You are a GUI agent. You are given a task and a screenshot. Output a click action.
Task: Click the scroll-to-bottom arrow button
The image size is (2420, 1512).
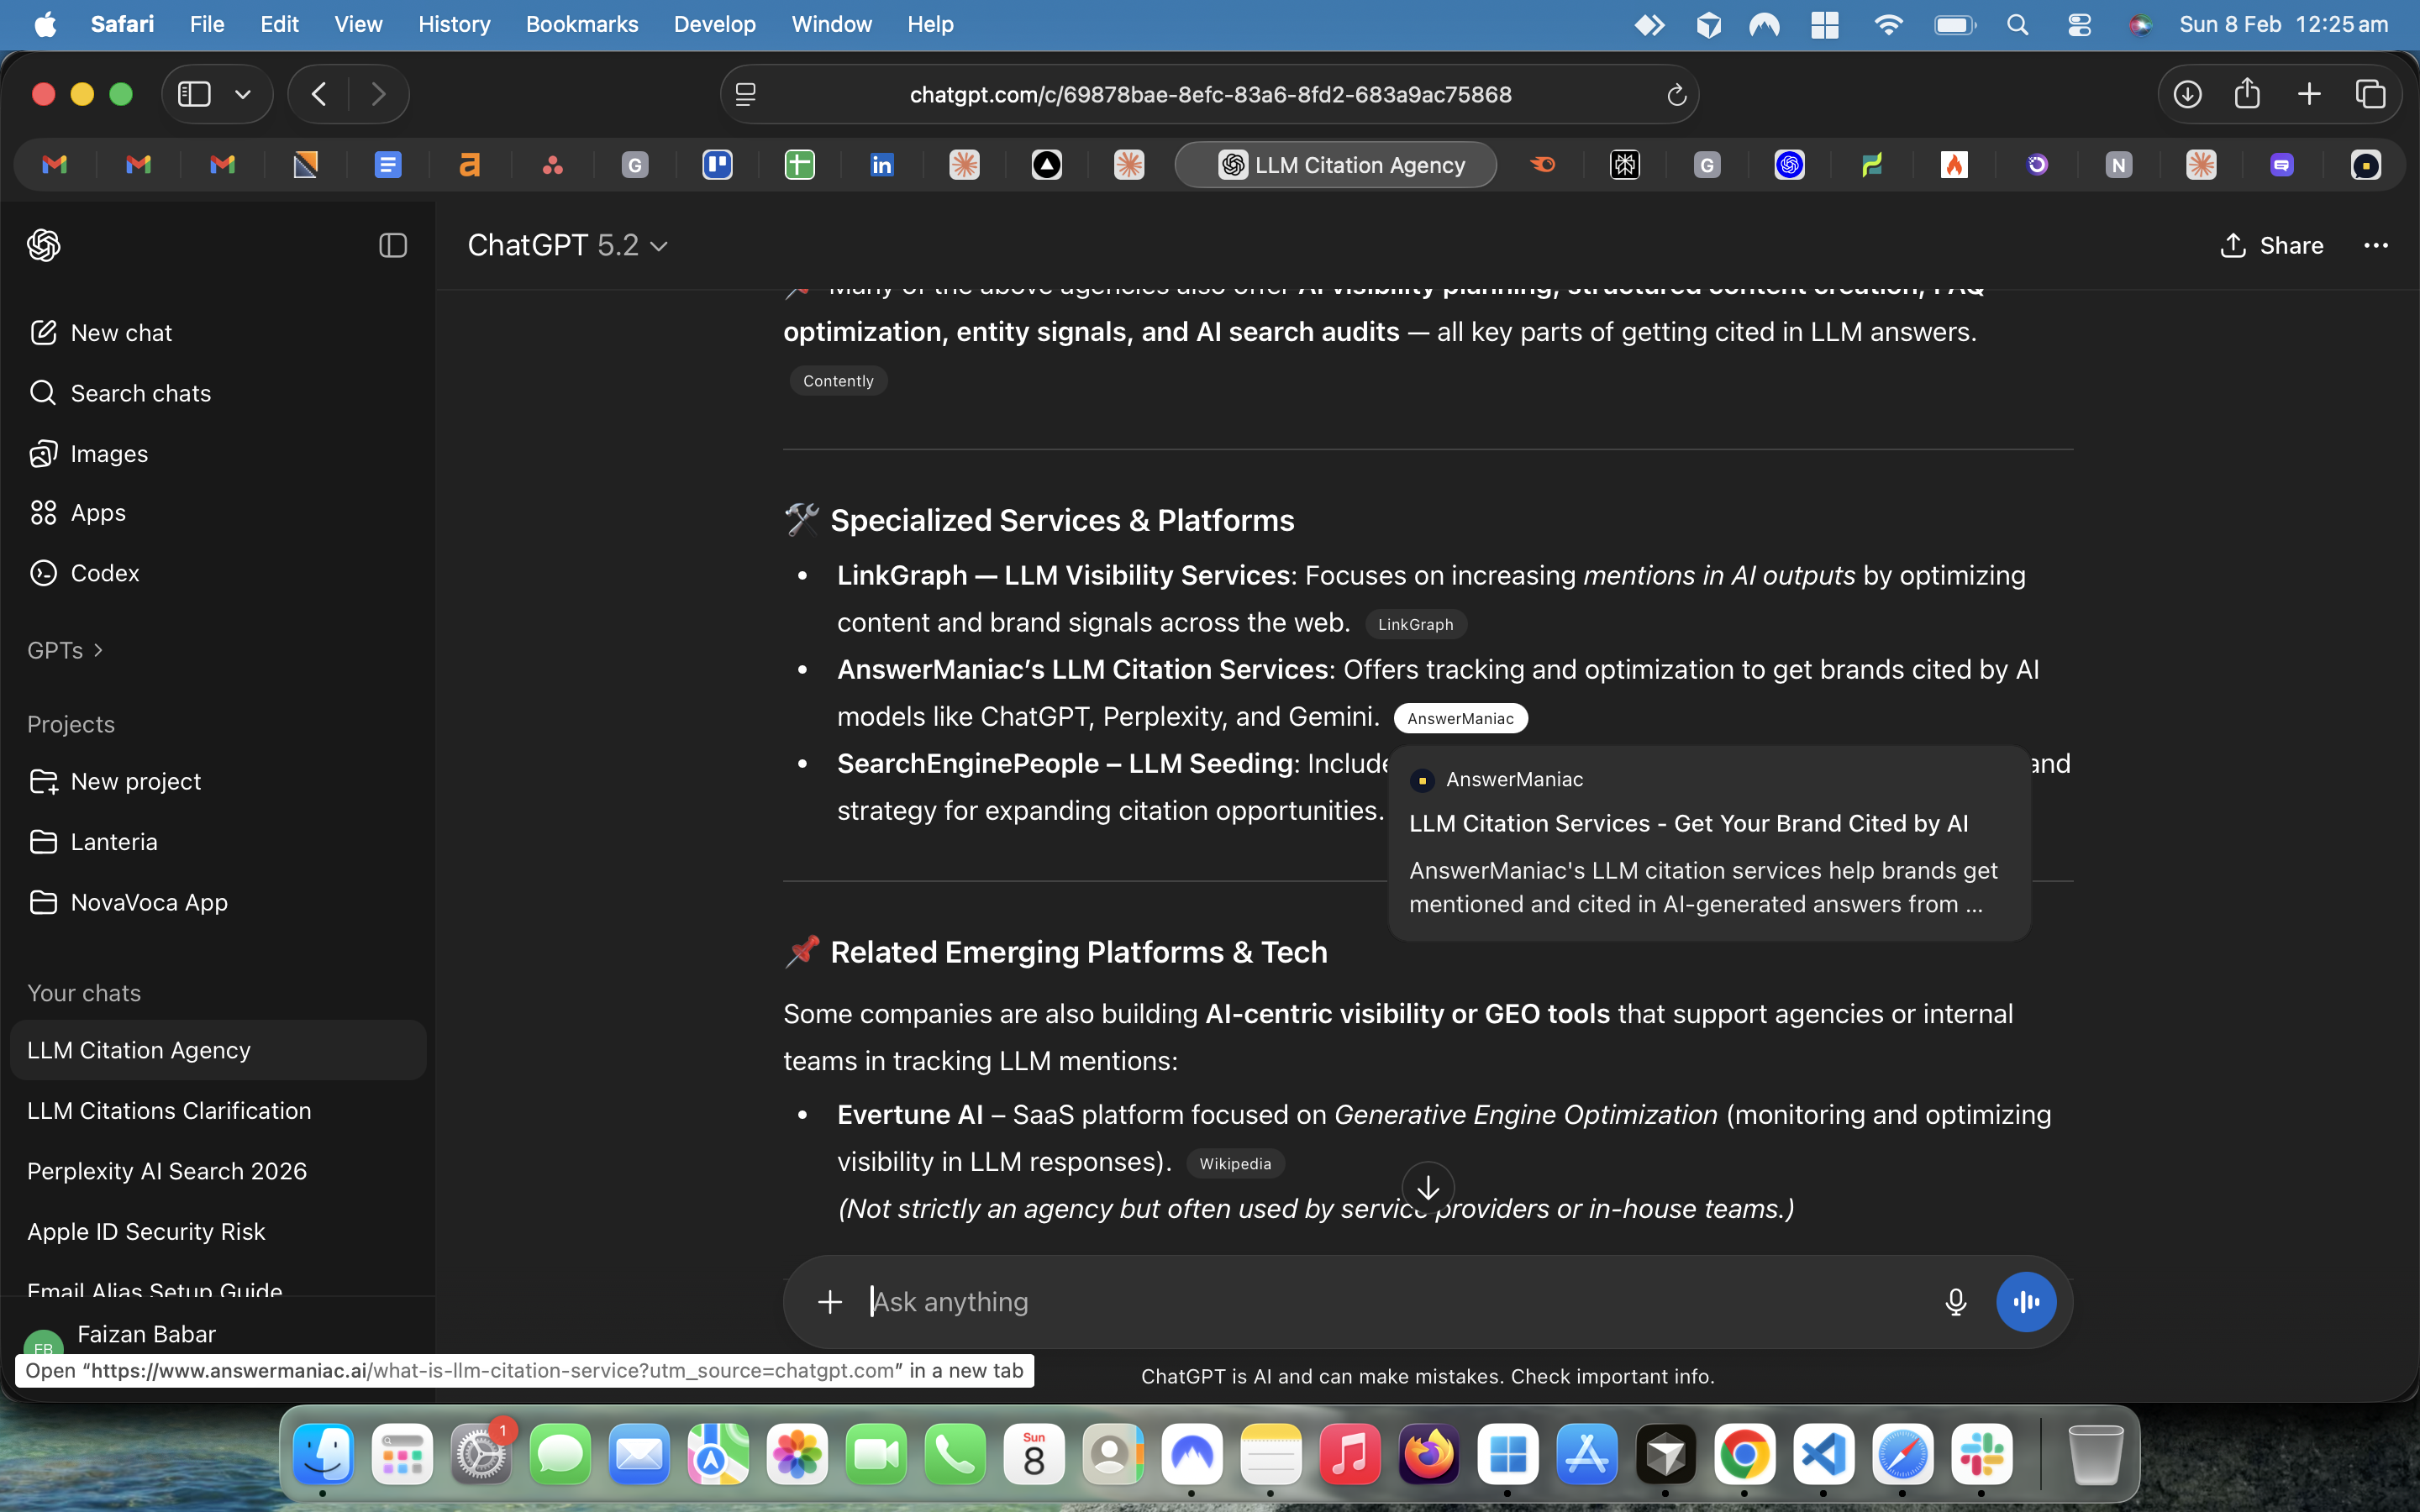[x=1427, y=1188]
